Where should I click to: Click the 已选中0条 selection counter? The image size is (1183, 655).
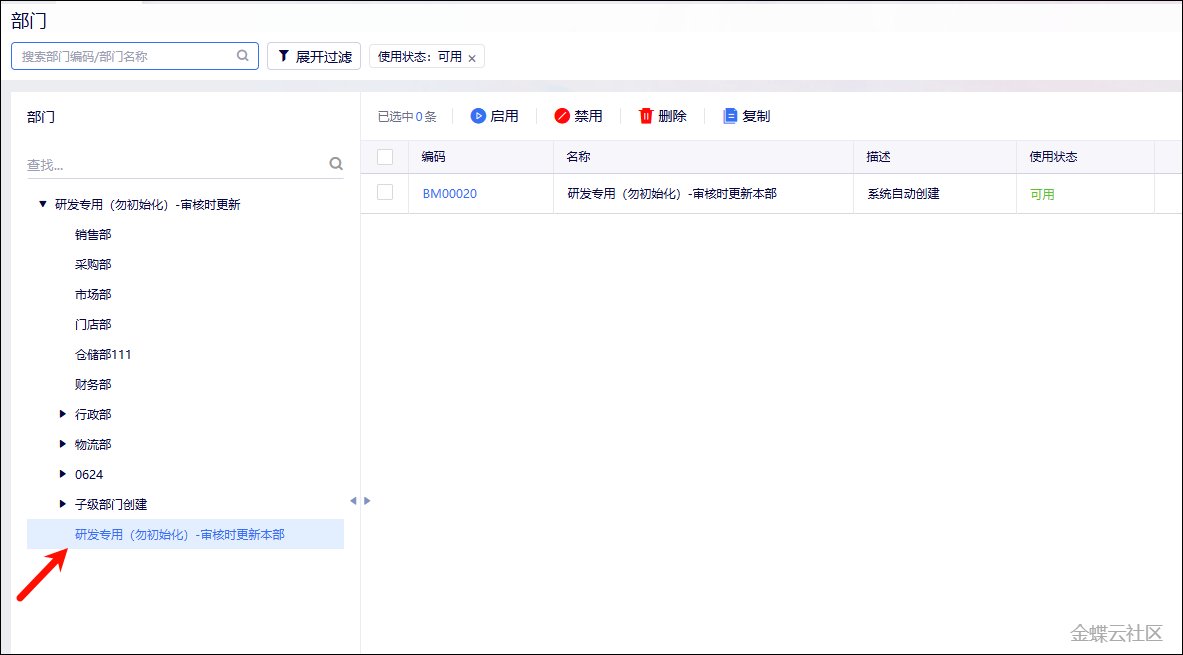pos(407,117)
